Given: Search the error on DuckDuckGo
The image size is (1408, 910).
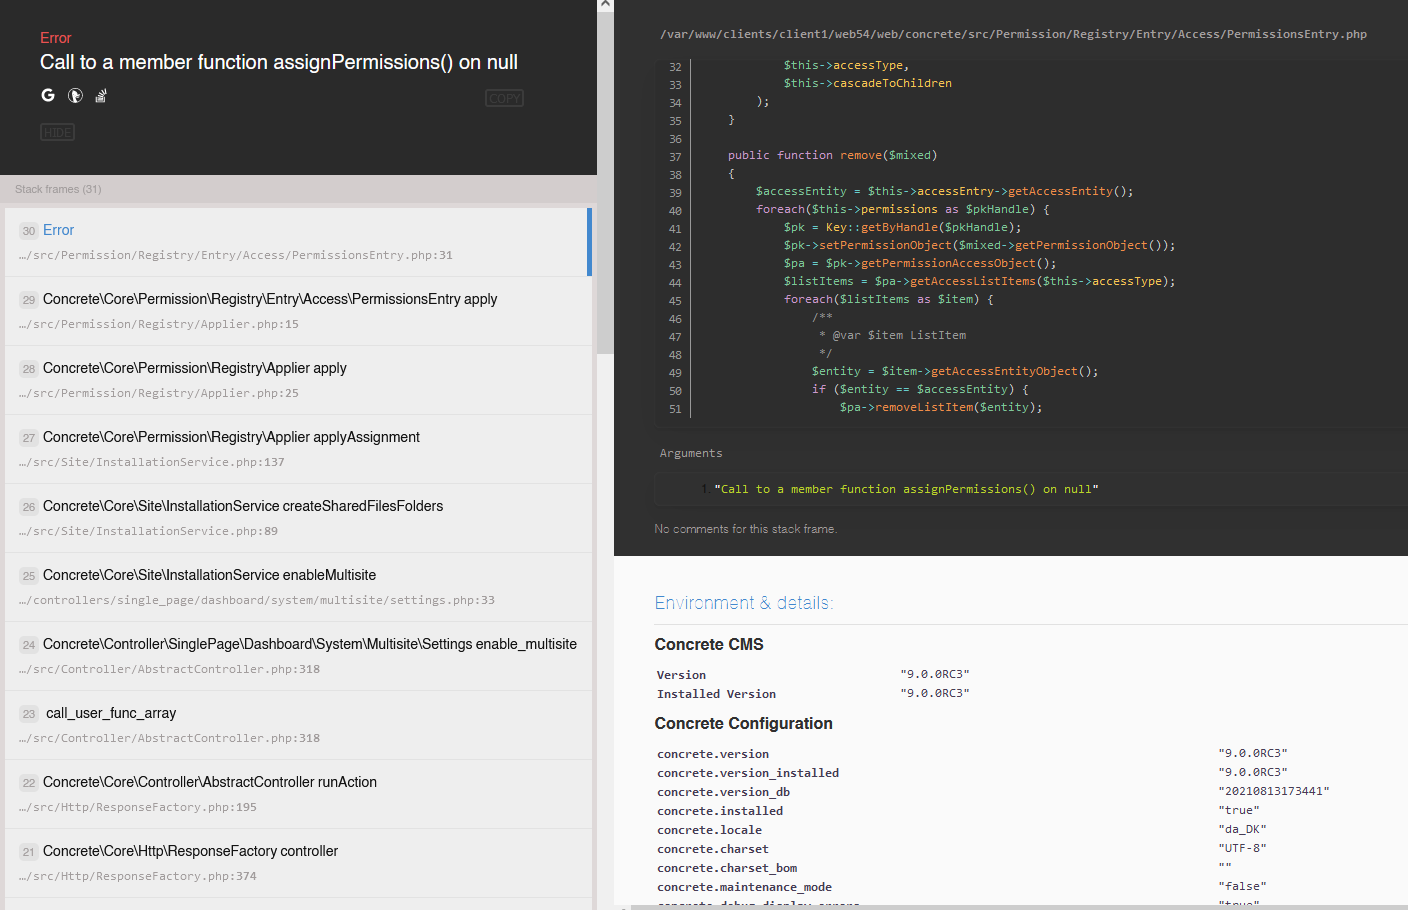Looking at the screenshot, I should point(74,95).
